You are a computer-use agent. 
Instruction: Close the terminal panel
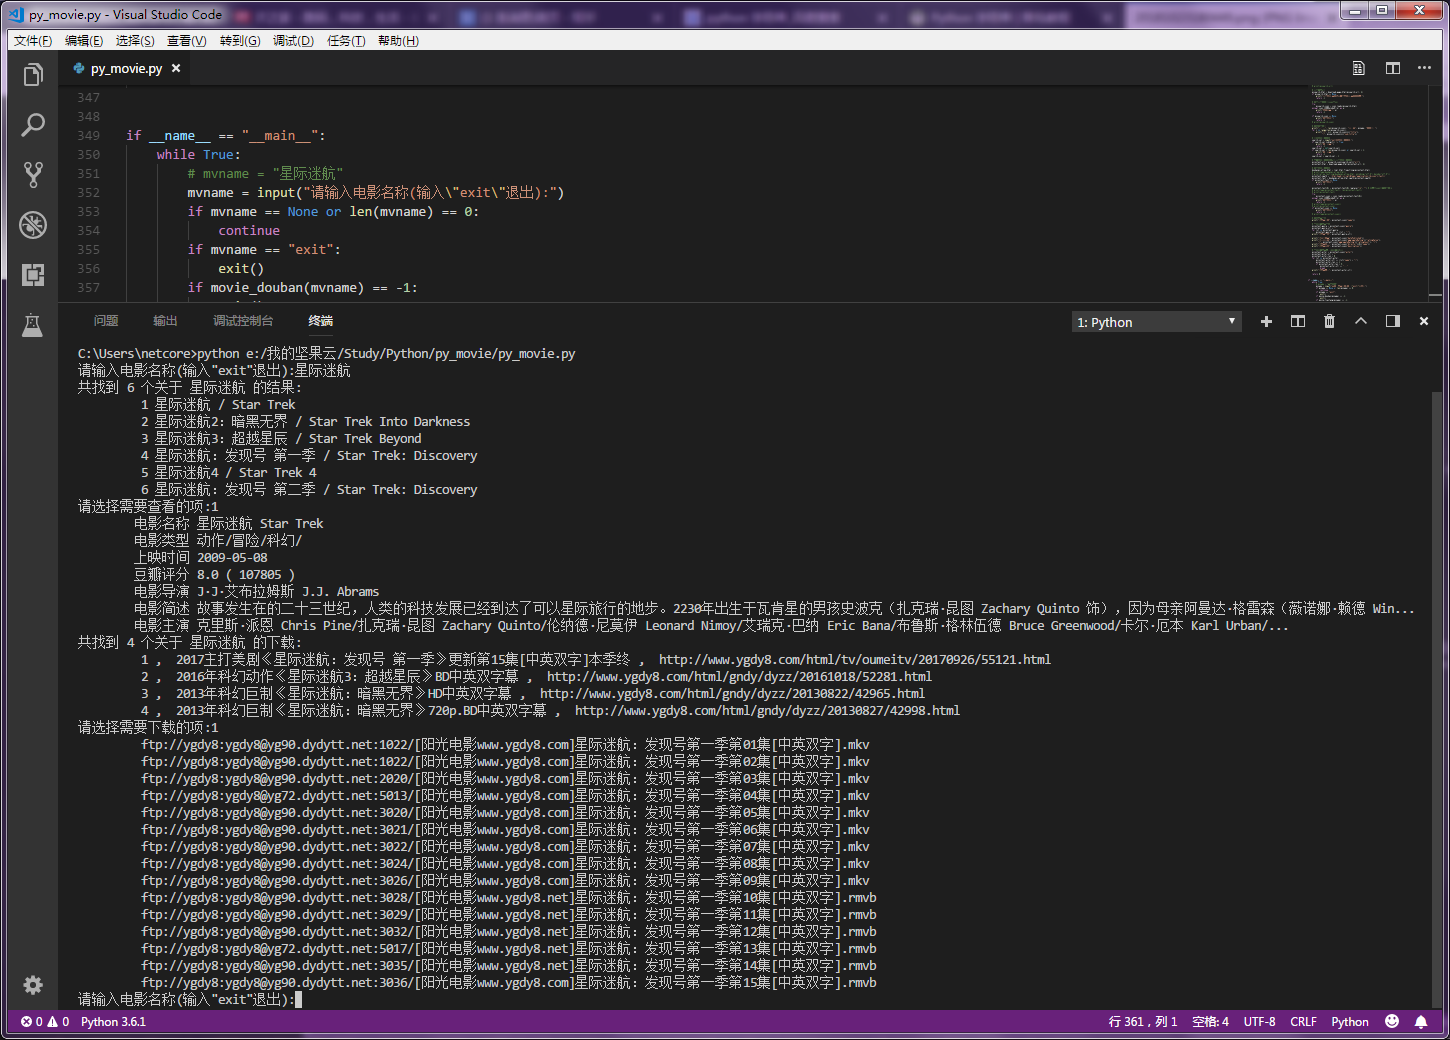tap(1424, 321)
